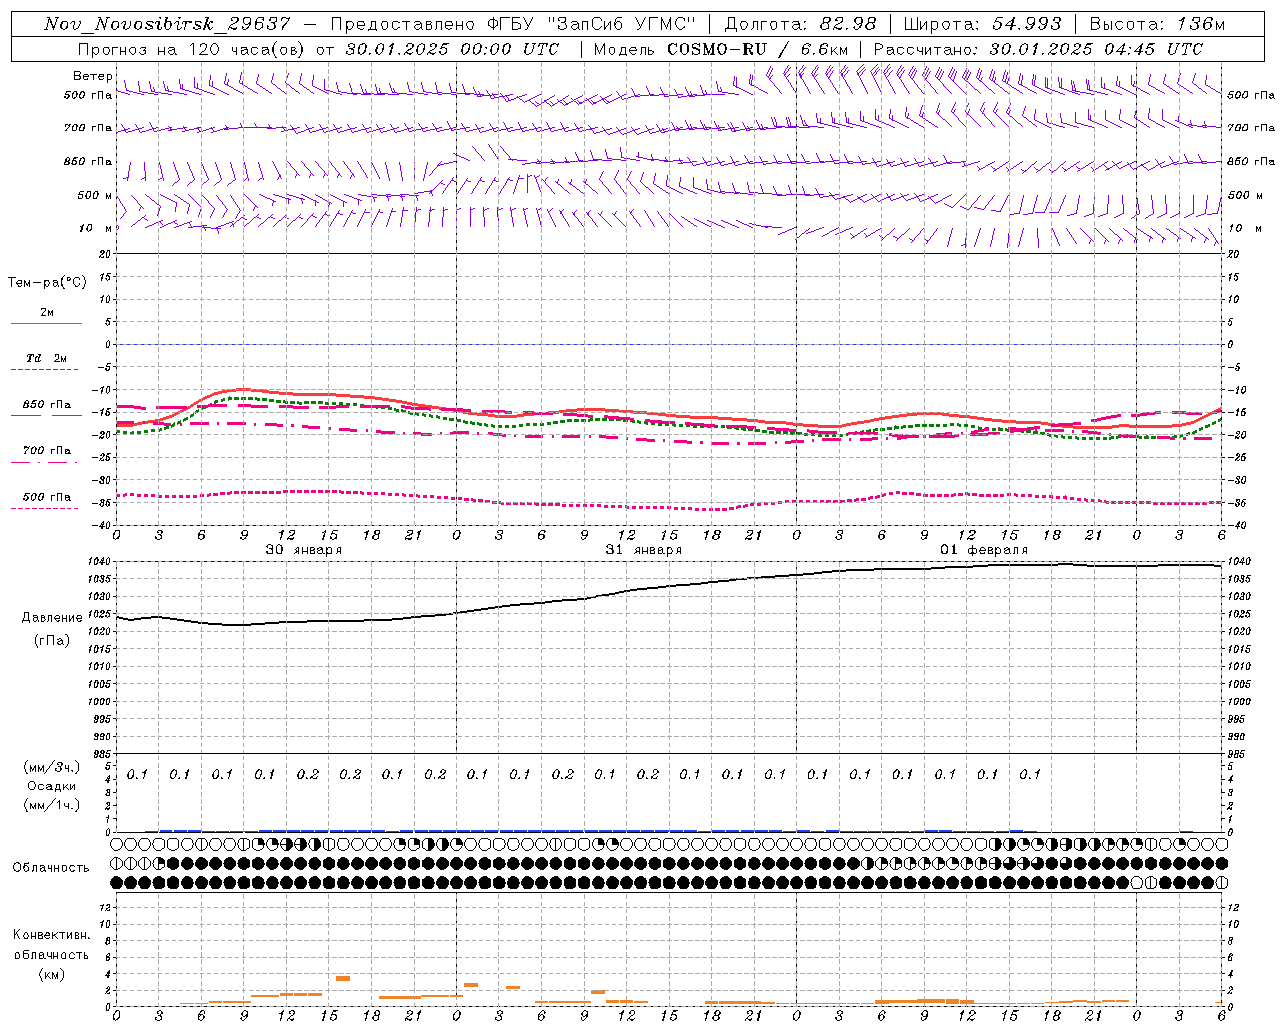1280x1024 pixels.
Task: Select the forecast start text 30.01.2025 00:00 UTC
Action: pyautogui.click(x=452, y=49)
